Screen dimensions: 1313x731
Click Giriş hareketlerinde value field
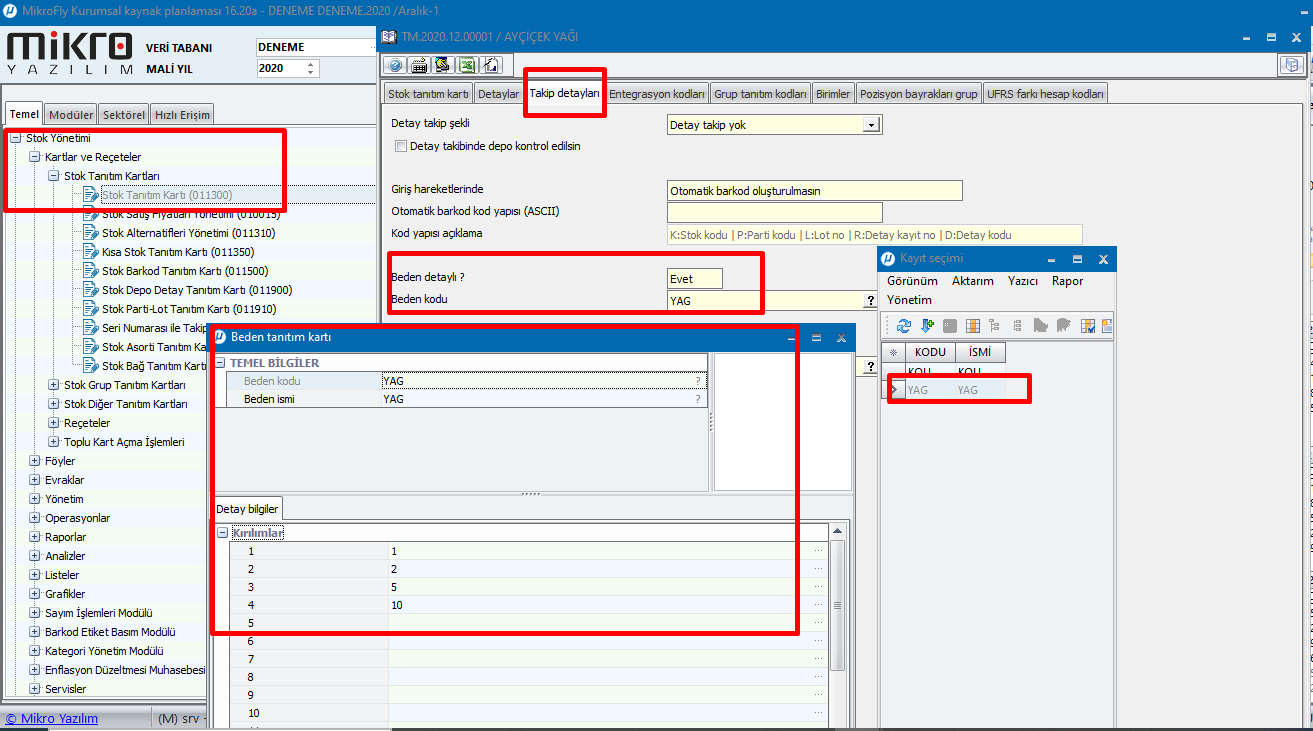814,190
